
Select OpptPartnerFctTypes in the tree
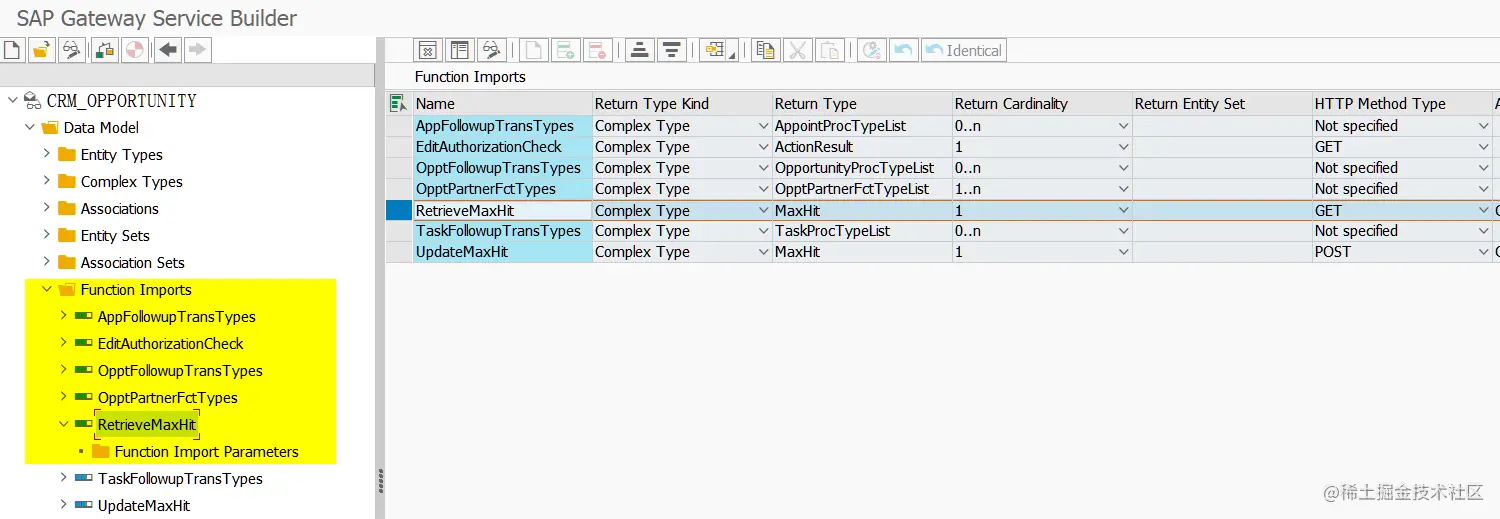(x=168, y=398)
